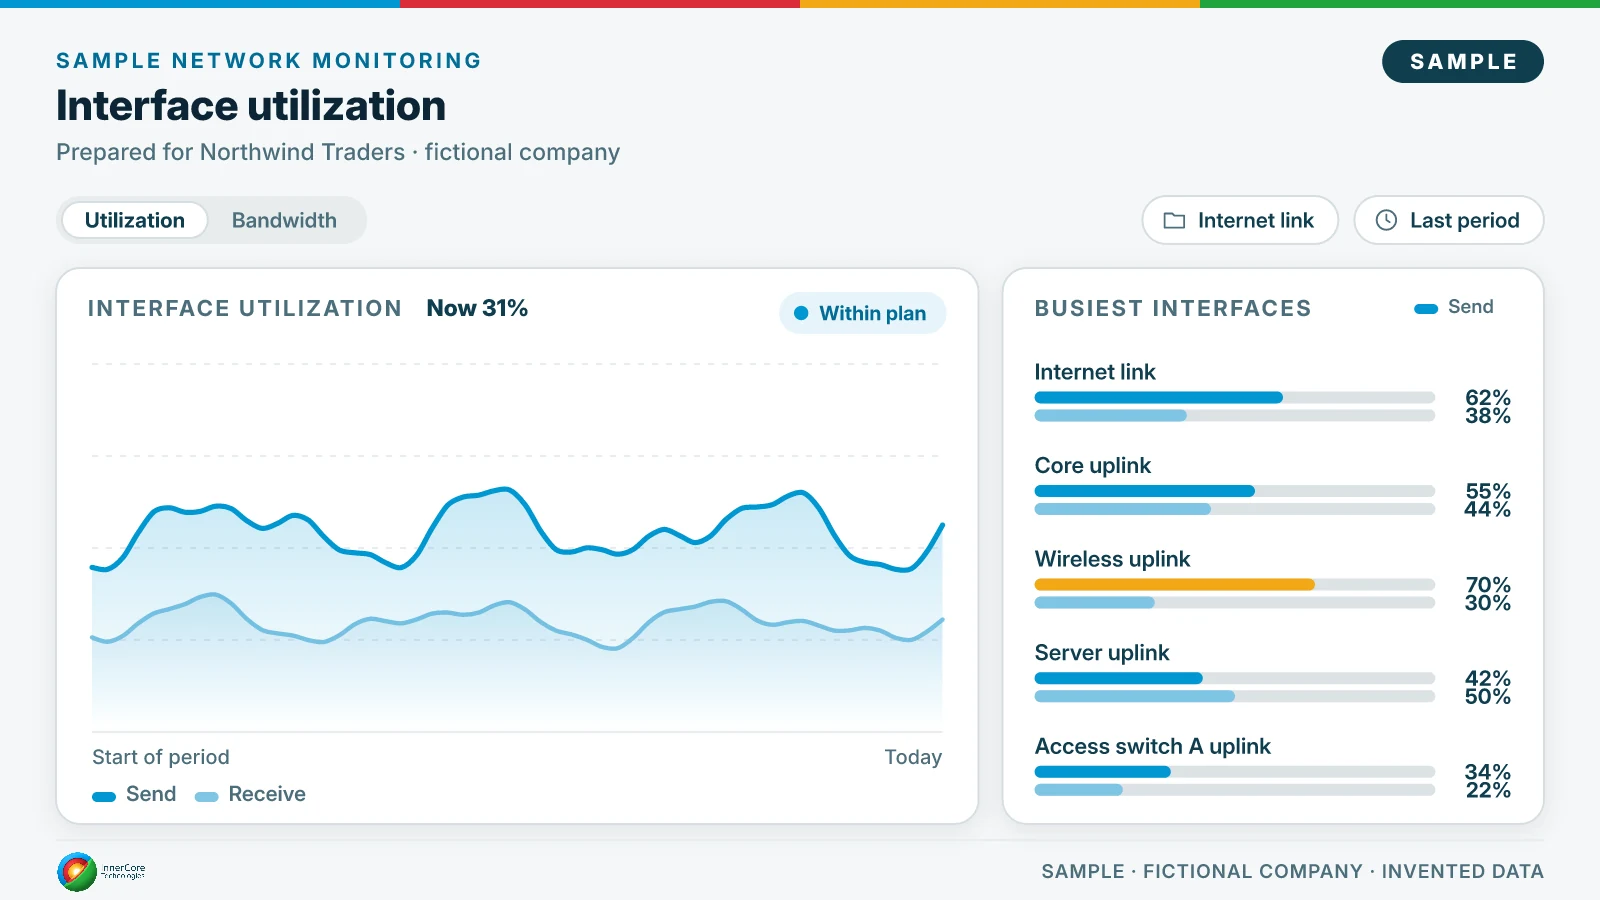Click the 34% Access switch value
This screenshot has width=1600, height=900.
(x=1488, y=772)
